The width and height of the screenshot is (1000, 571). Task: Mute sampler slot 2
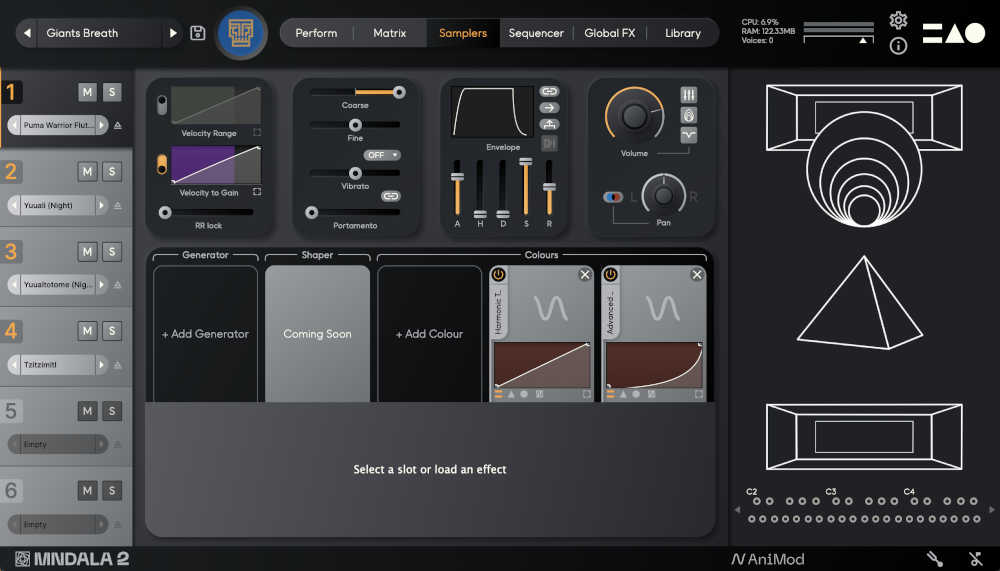coord(88,172)
